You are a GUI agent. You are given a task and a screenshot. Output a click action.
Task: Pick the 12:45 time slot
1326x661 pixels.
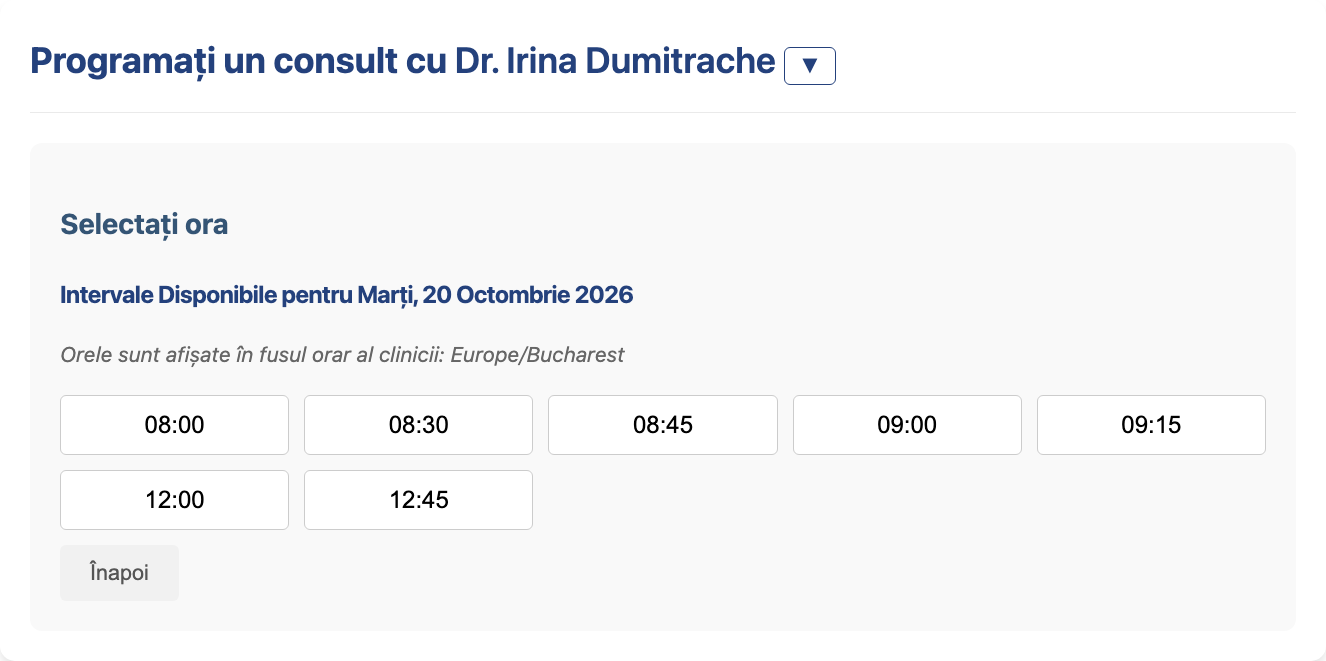tap(418, 500)
